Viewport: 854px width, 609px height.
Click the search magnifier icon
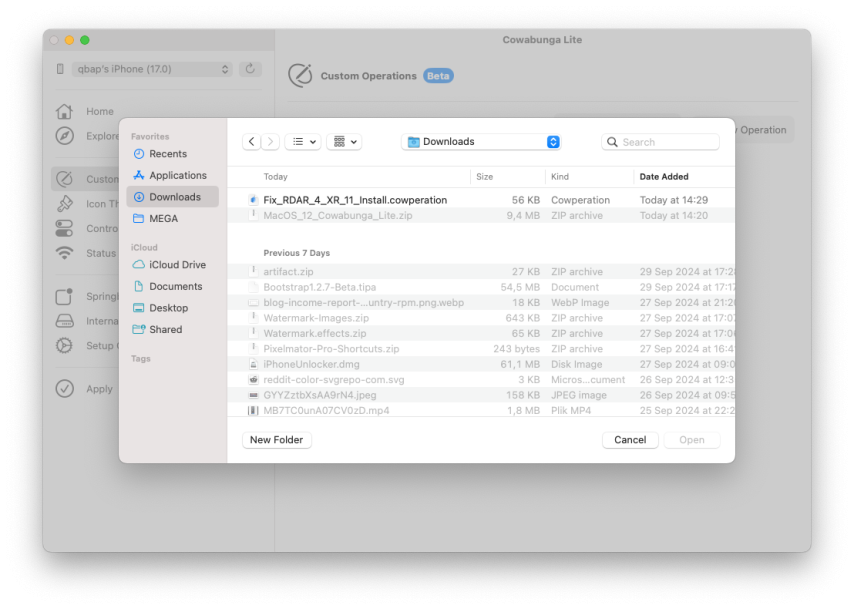(612, 142)
